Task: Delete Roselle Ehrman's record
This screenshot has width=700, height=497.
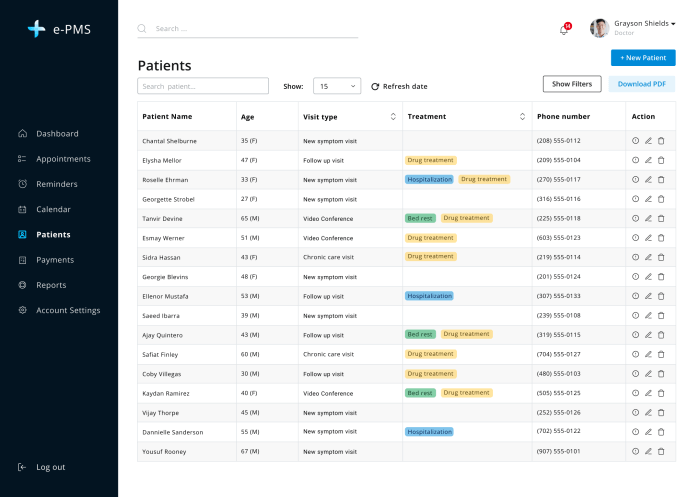Action: tap(661, 180)
